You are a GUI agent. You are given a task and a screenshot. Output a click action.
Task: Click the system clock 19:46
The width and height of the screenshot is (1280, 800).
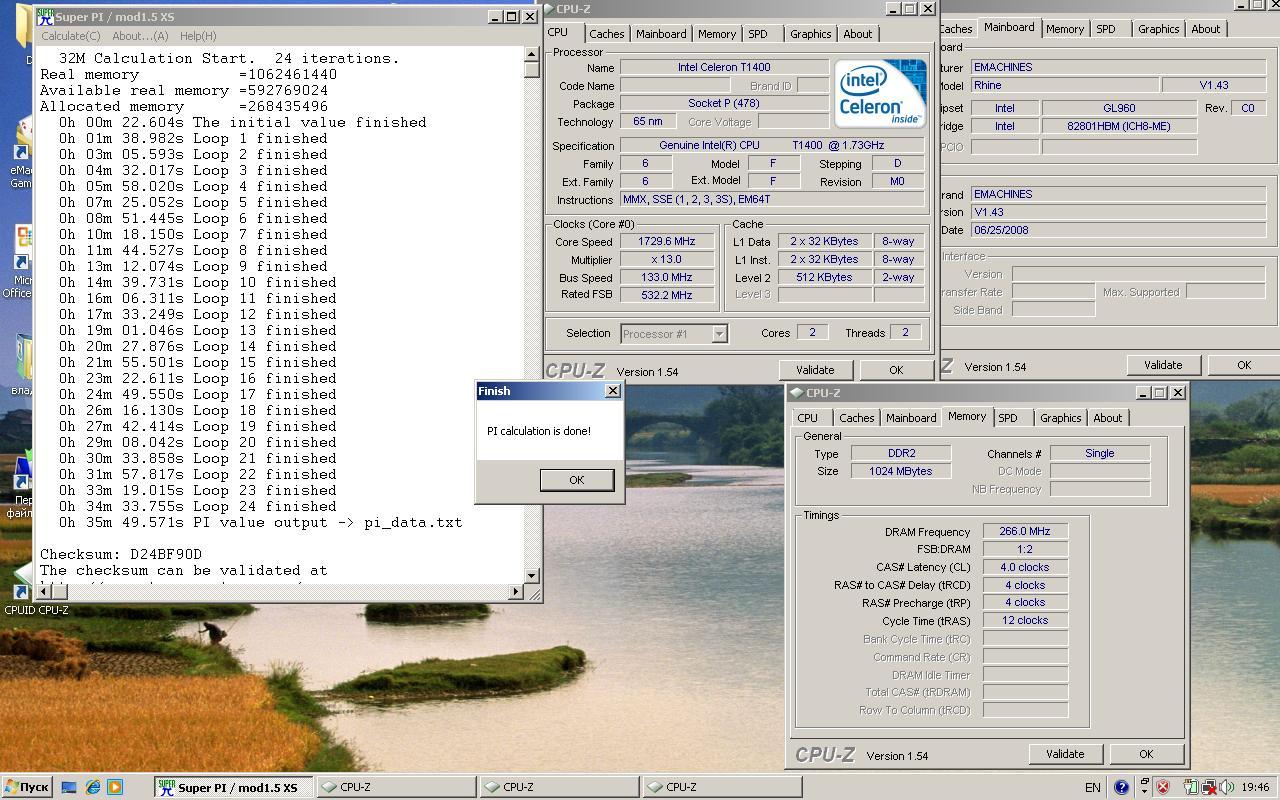click(x=1255, y=787)
